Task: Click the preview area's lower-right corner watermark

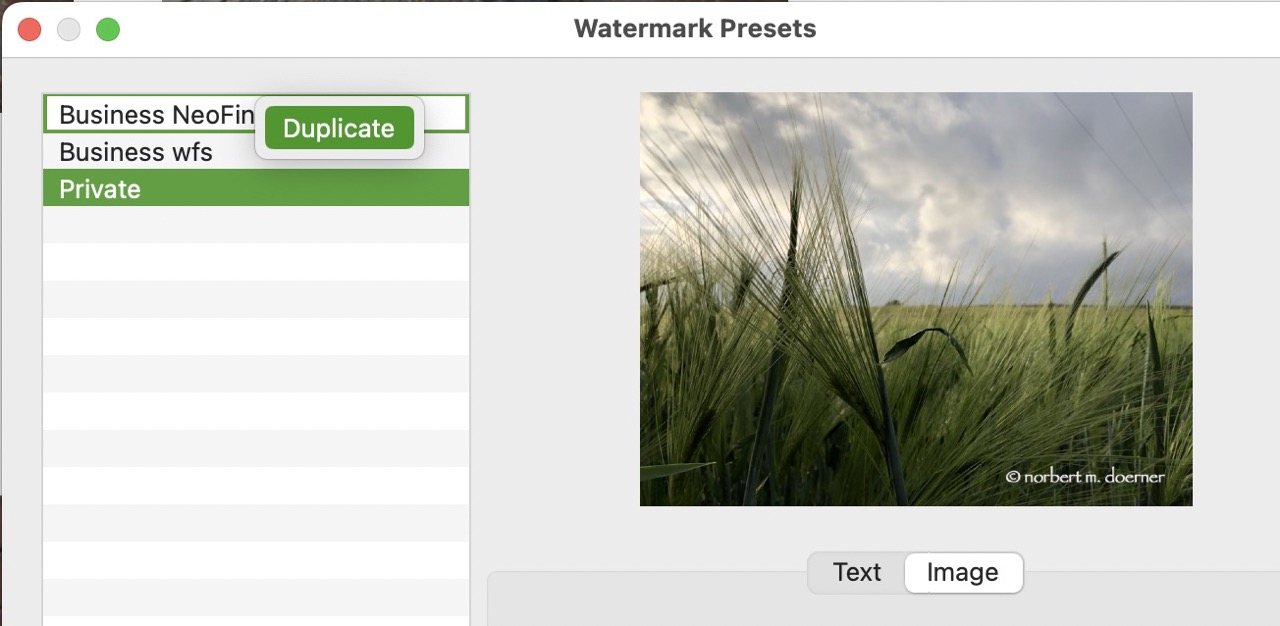Action: click(1085, 477)
